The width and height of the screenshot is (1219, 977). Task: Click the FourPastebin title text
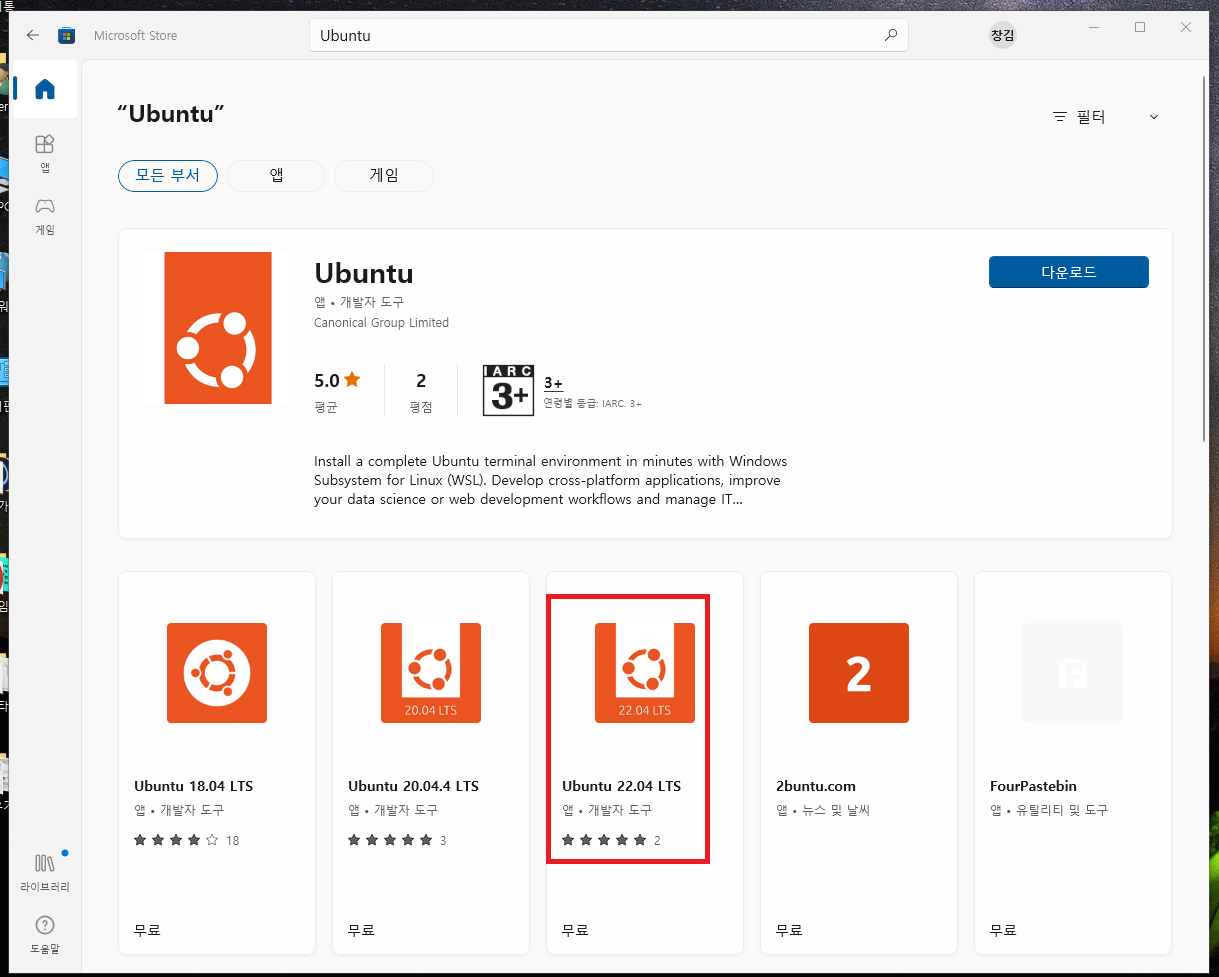tap(1033, 786)
